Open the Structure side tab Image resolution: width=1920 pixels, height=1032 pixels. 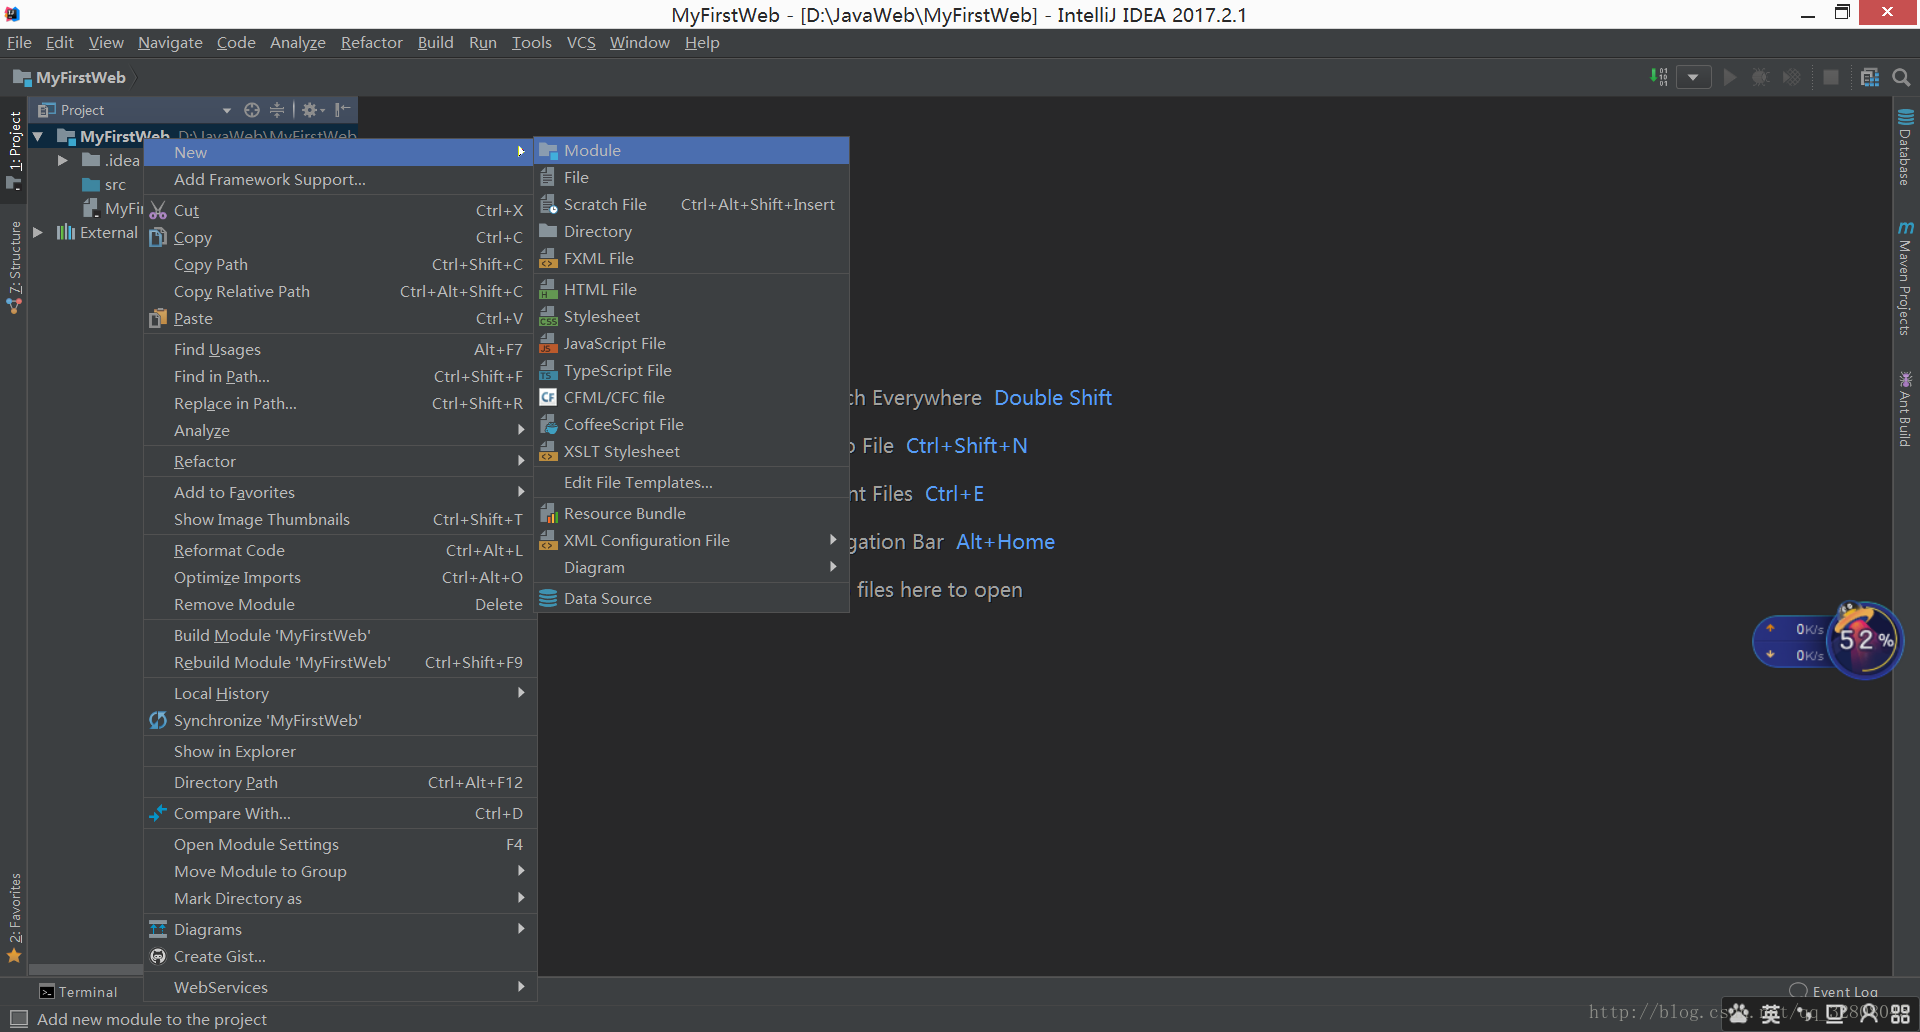(x=14, y=267)
